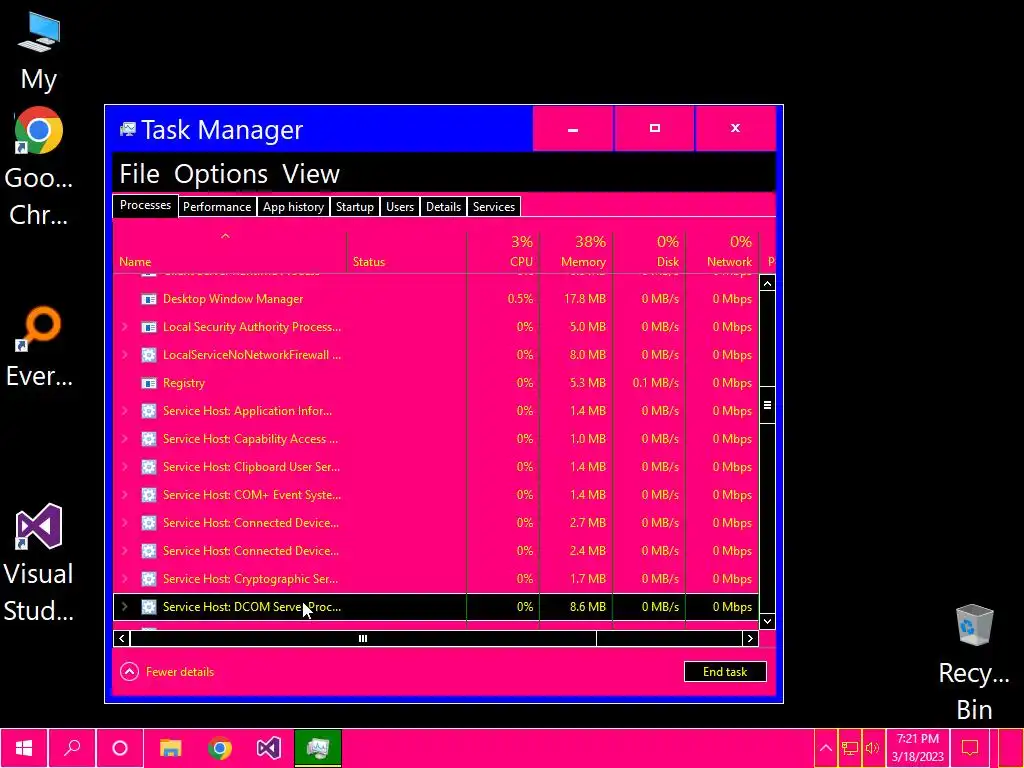Click the Service Host: DCOM Server Proc... gear icon
Viewport: 1024px width, 768px height.
(149, 607)
